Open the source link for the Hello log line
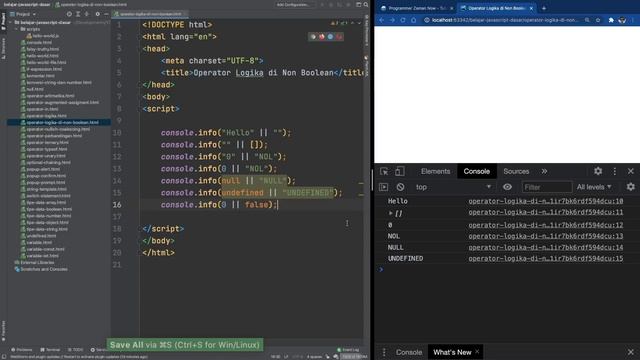 point(546,201)
